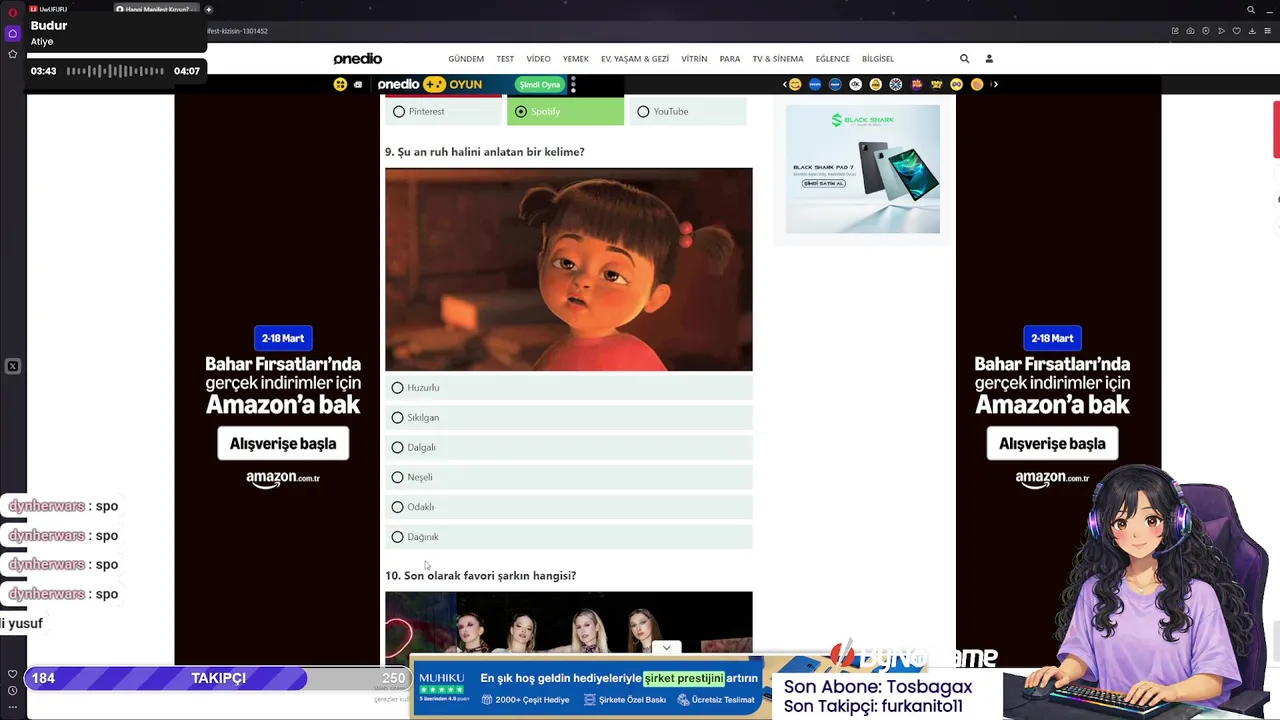Open the Opera menu icon

coord(12,13)
